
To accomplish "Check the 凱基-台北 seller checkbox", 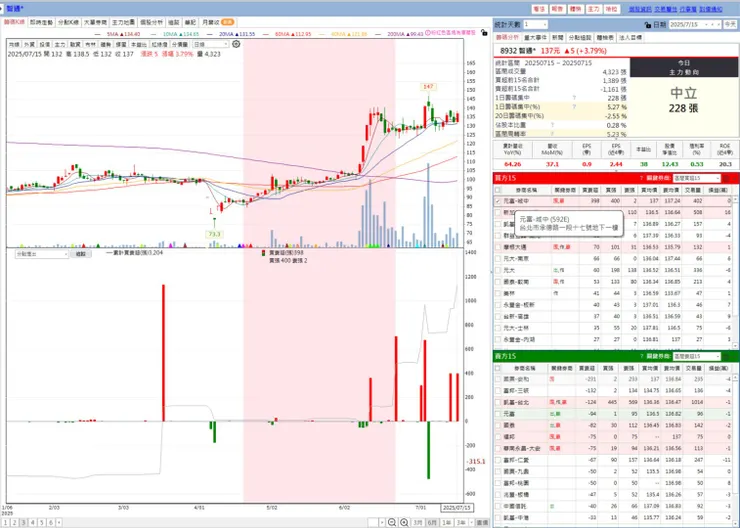I will click(498, 402).
